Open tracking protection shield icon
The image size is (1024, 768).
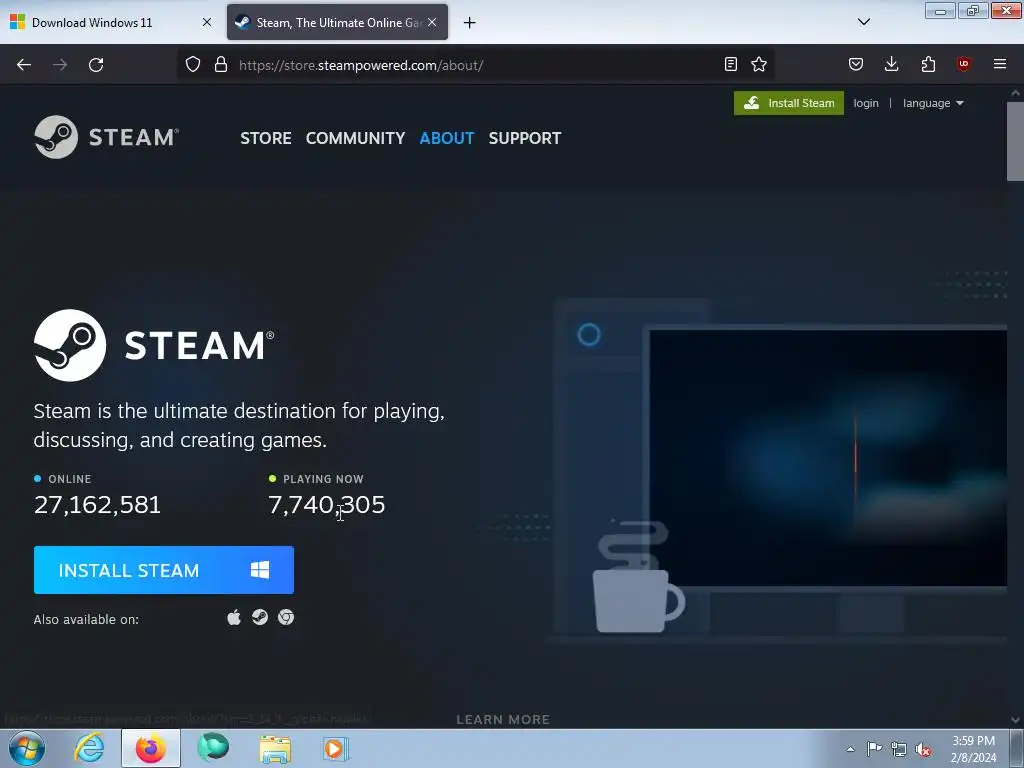click(x=193, y=64)
